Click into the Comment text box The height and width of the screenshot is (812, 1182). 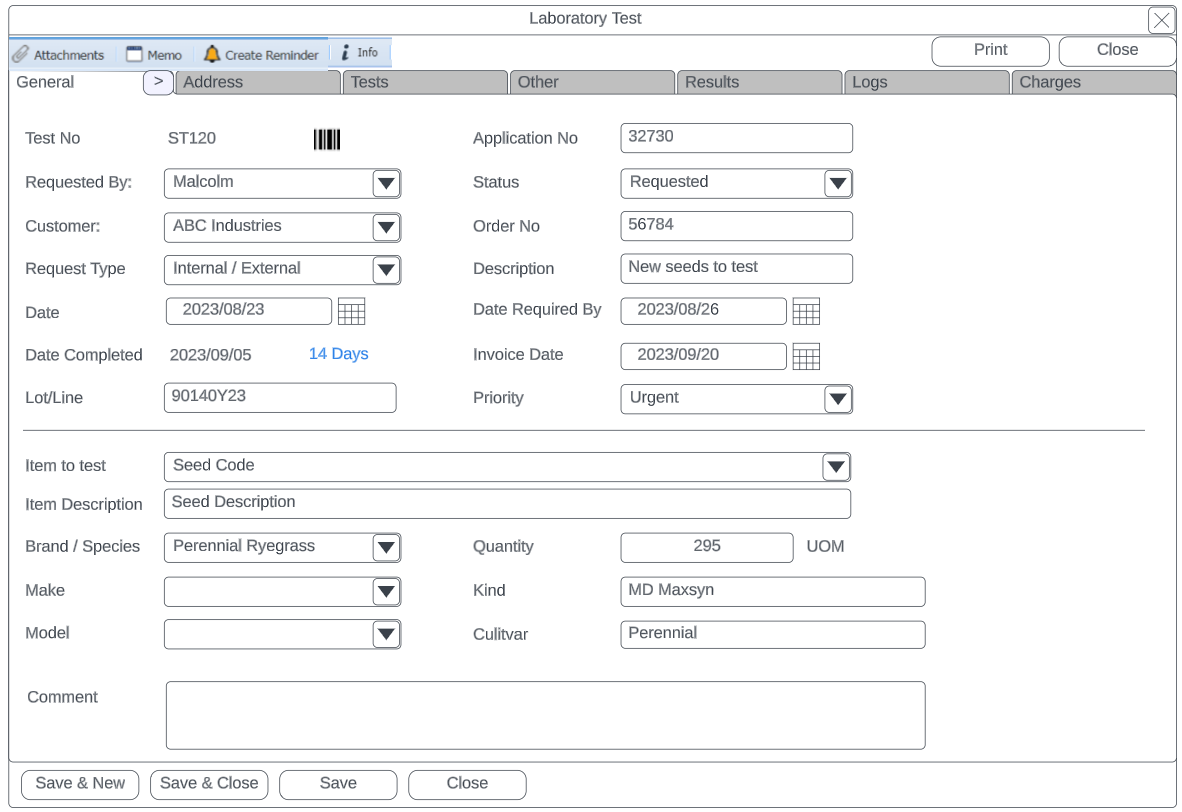coord(545,715)
